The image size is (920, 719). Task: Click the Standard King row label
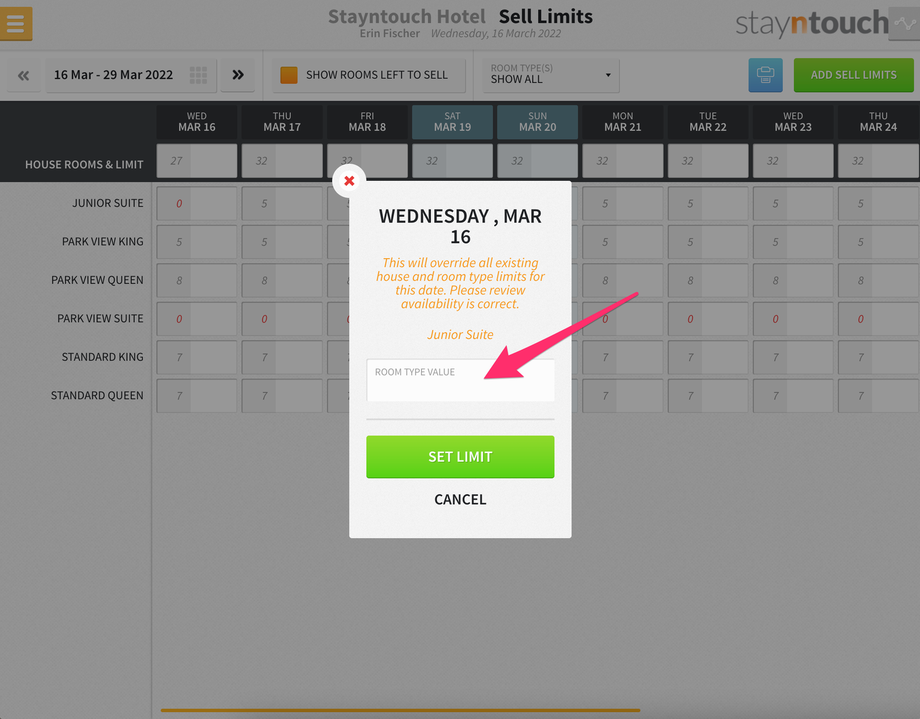[x=102, y=357]
